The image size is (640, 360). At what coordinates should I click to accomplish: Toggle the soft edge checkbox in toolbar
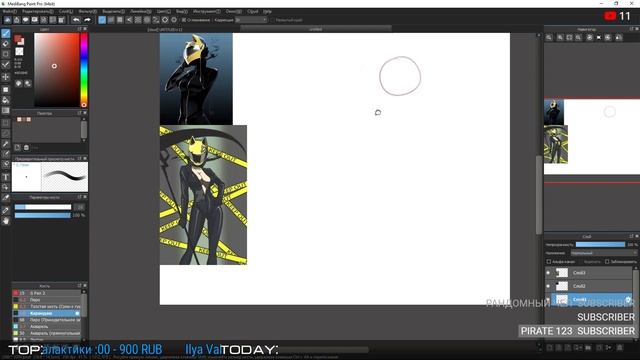tap(272, 20)
